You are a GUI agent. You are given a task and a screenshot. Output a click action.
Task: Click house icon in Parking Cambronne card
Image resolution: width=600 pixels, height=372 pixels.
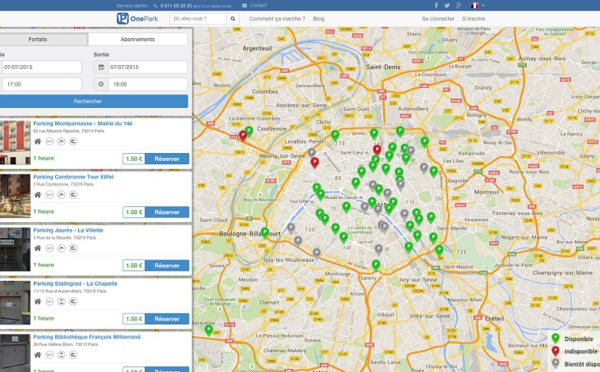click(38, 195)
